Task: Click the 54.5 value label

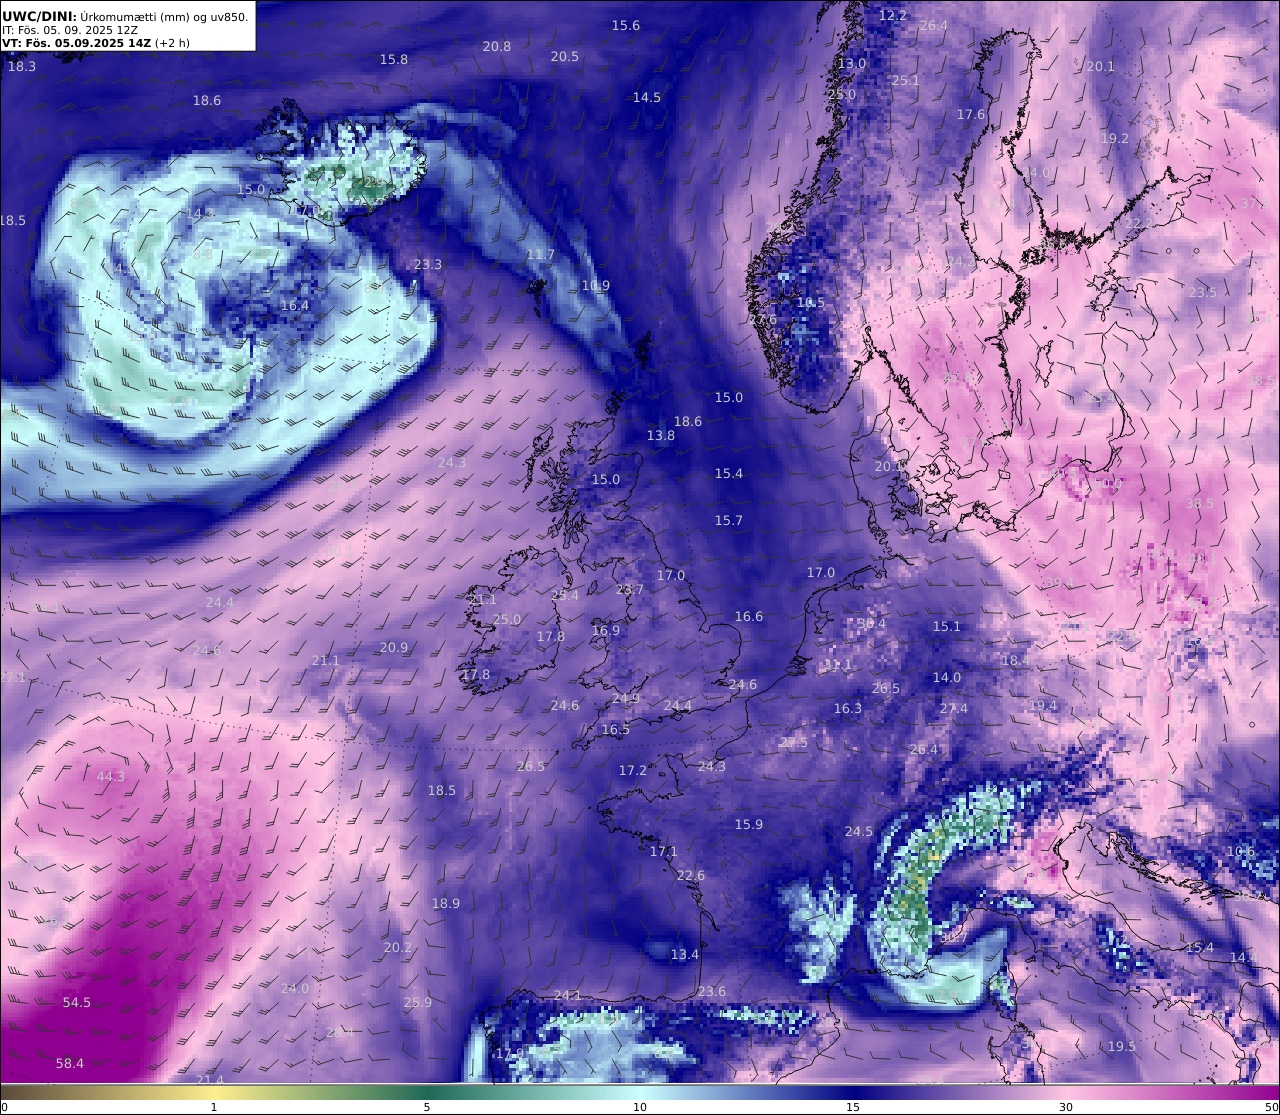Action: click(x=77, y=1002)
